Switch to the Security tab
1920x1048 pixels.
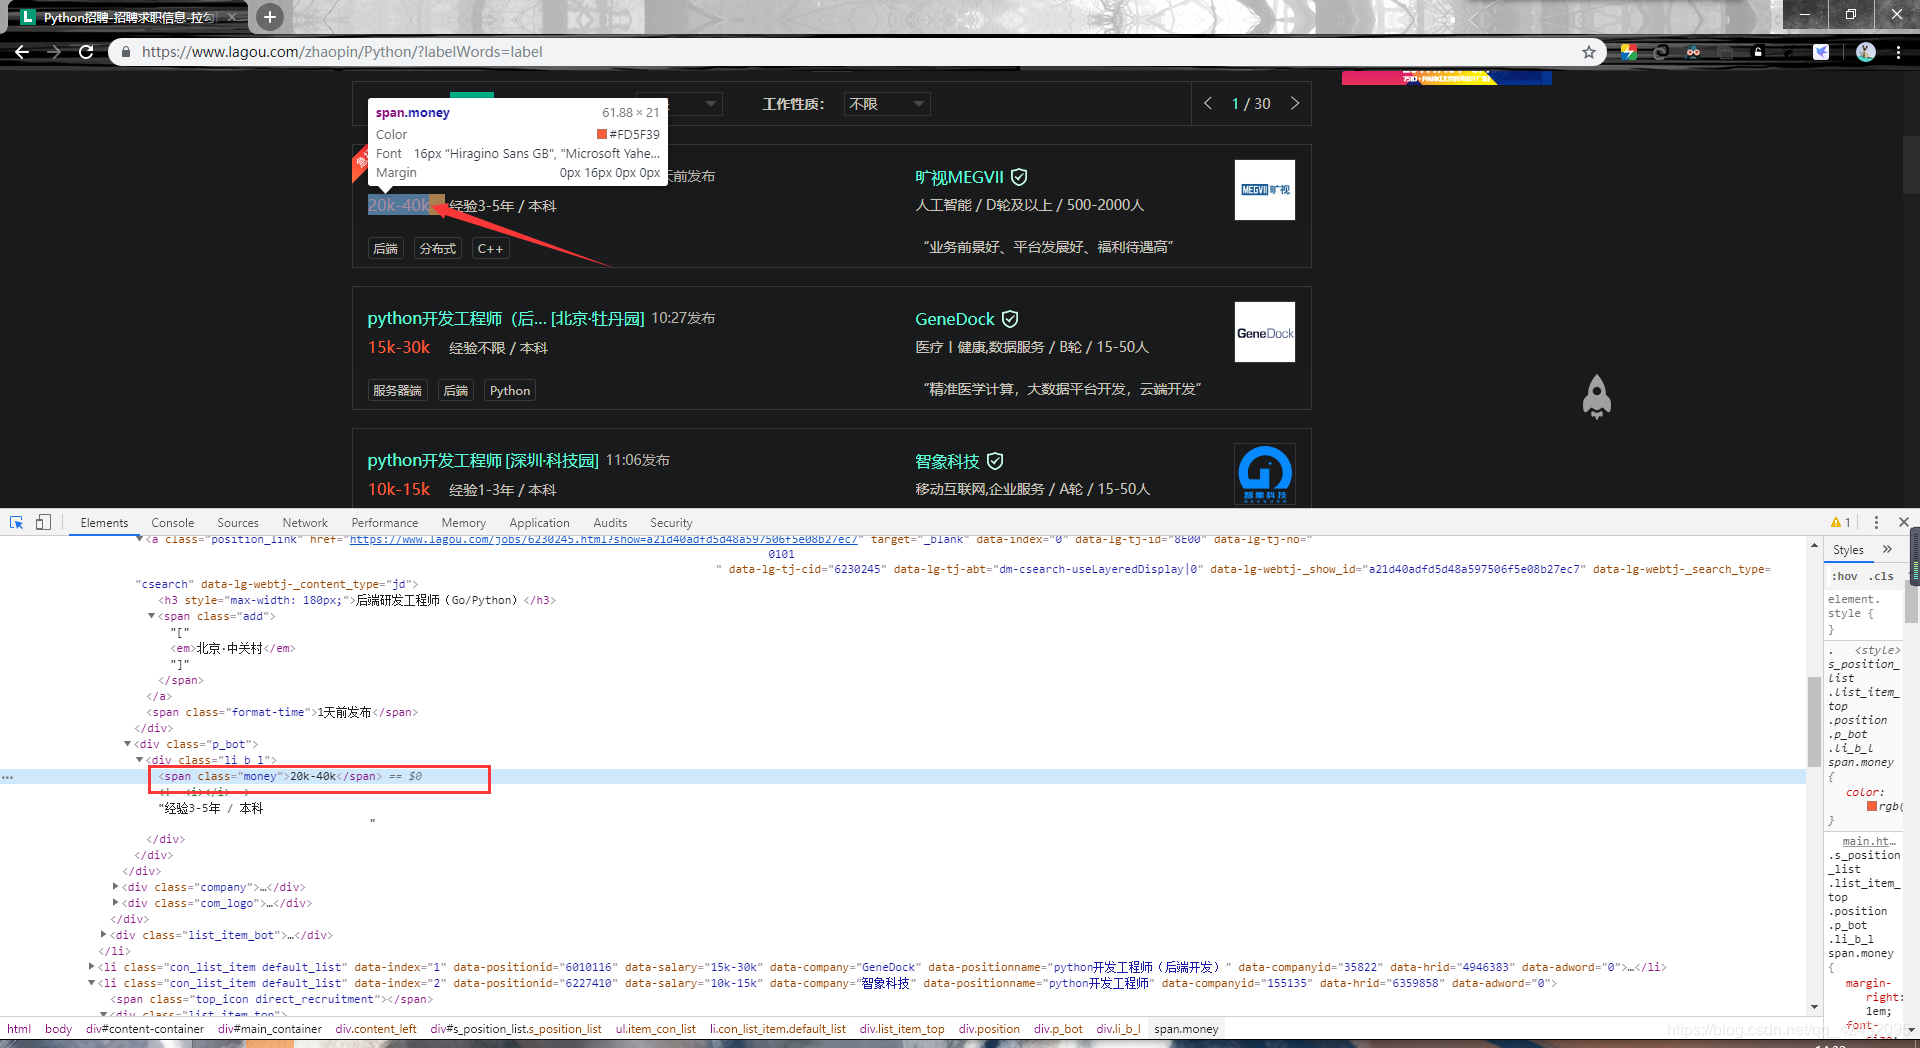point(671,523)
